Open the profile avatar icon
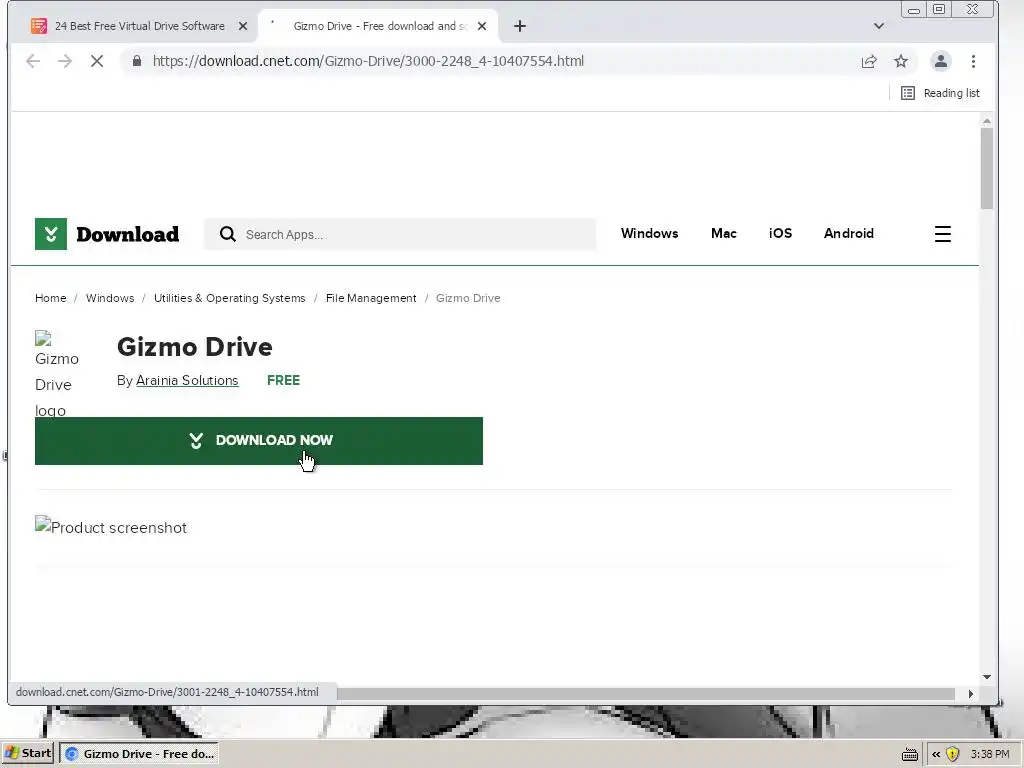Screen dimensions: 1024x768 940,61
